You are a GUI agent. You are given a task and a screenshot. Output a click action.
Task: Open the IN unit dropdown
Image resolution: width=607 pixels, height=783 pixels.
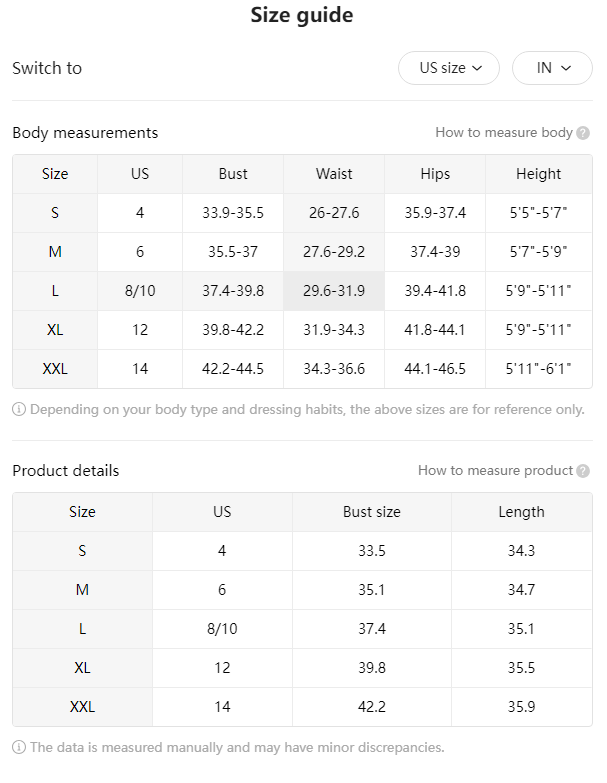[552, 68]
